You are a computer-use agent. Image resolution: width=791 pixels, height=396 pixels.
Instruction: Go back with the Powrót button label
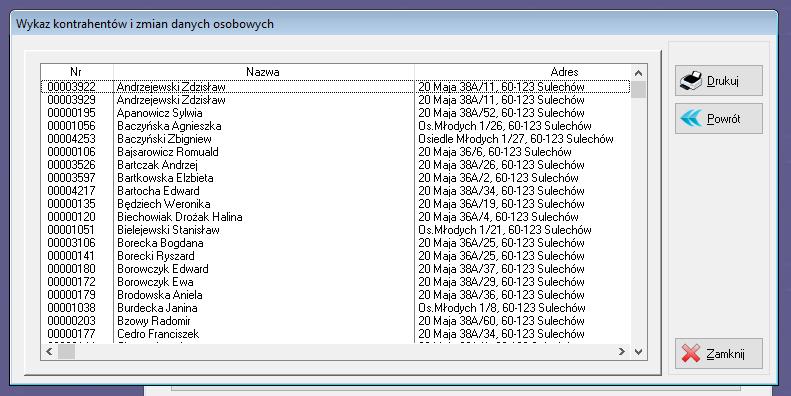coord(723,119)
